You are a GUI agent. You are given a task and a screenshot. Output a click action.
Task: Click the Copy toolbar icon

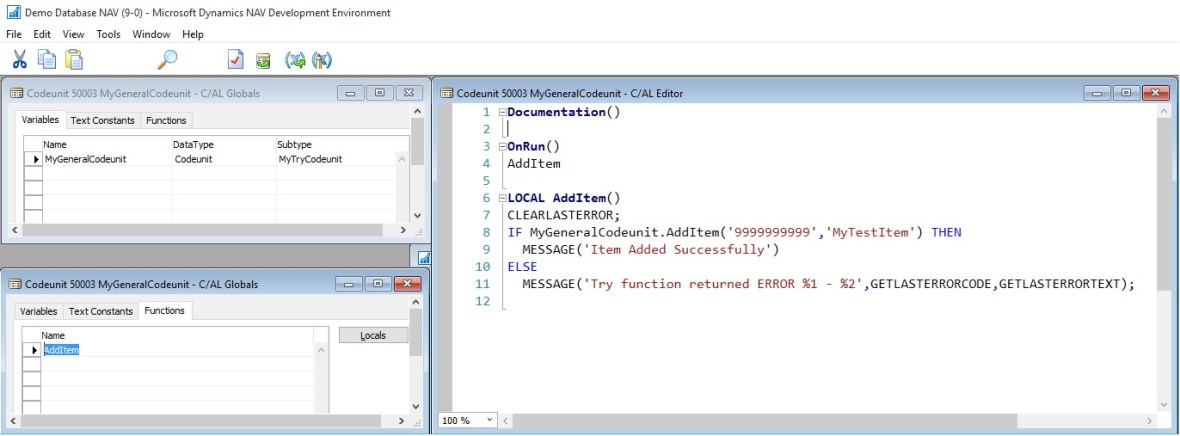[47, 60]
